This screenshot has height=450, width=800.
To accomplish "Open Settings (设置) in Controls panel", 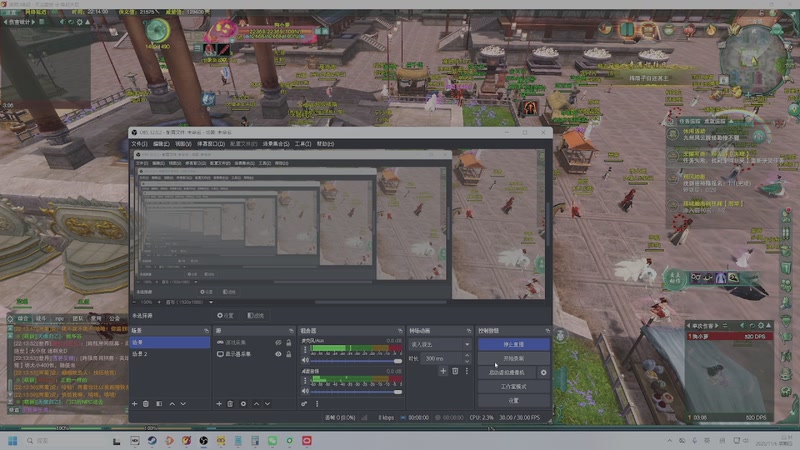I will 514,401.
